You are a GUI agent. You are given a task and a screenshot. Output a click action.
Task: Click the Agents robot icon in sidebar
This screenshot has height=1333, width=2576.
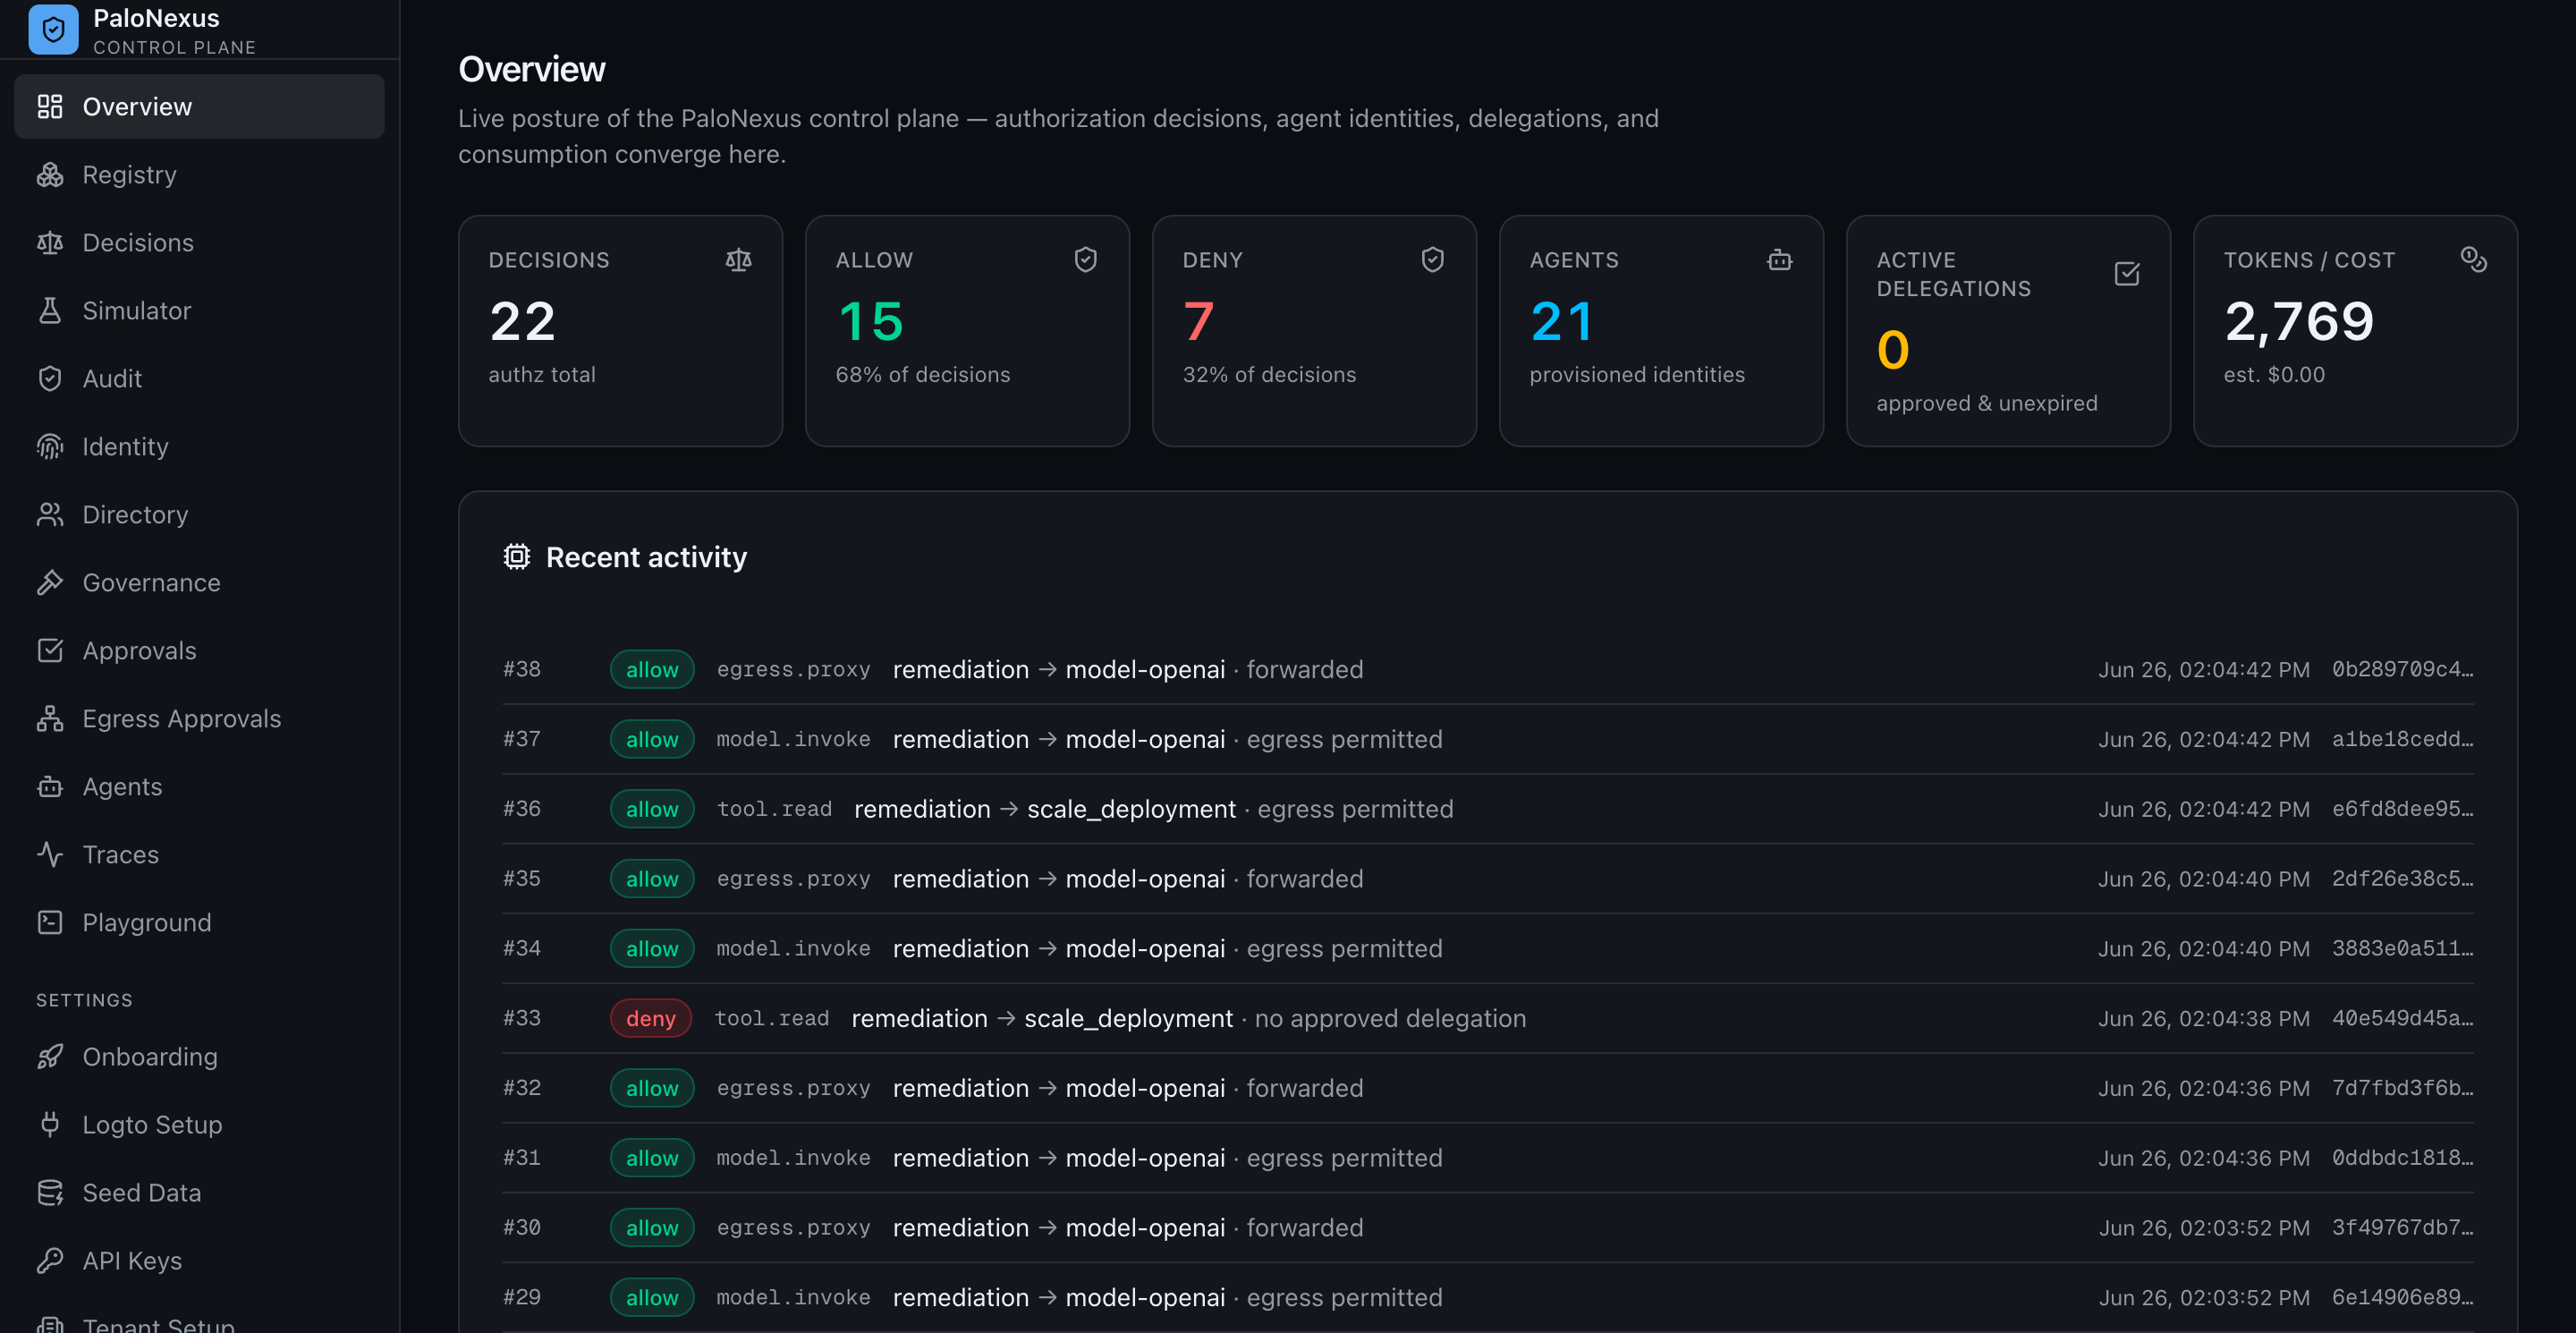coord(50,786)
